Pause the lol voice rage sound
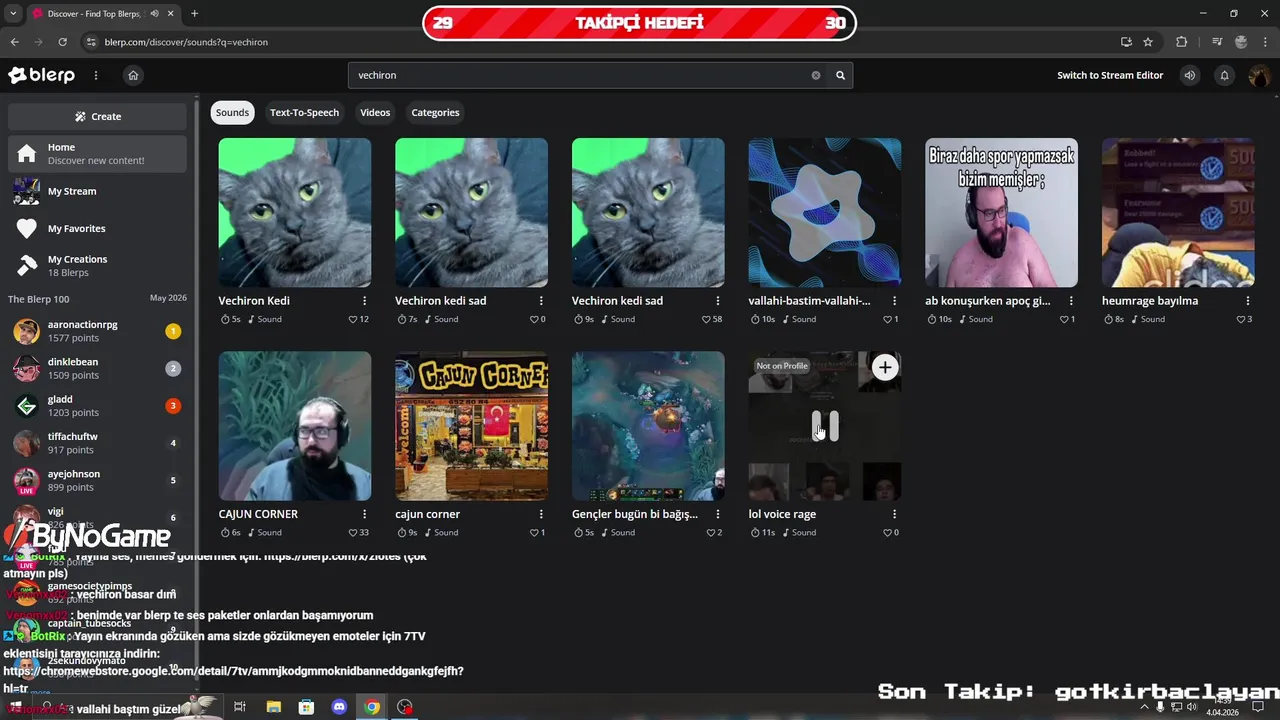Viewport: 1280px width, 720px height. coord(825,426)
